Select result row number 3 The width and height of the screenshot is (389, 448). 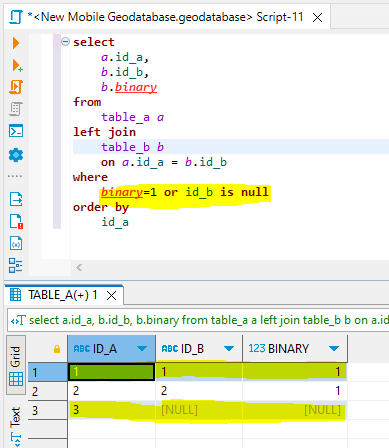48,410
